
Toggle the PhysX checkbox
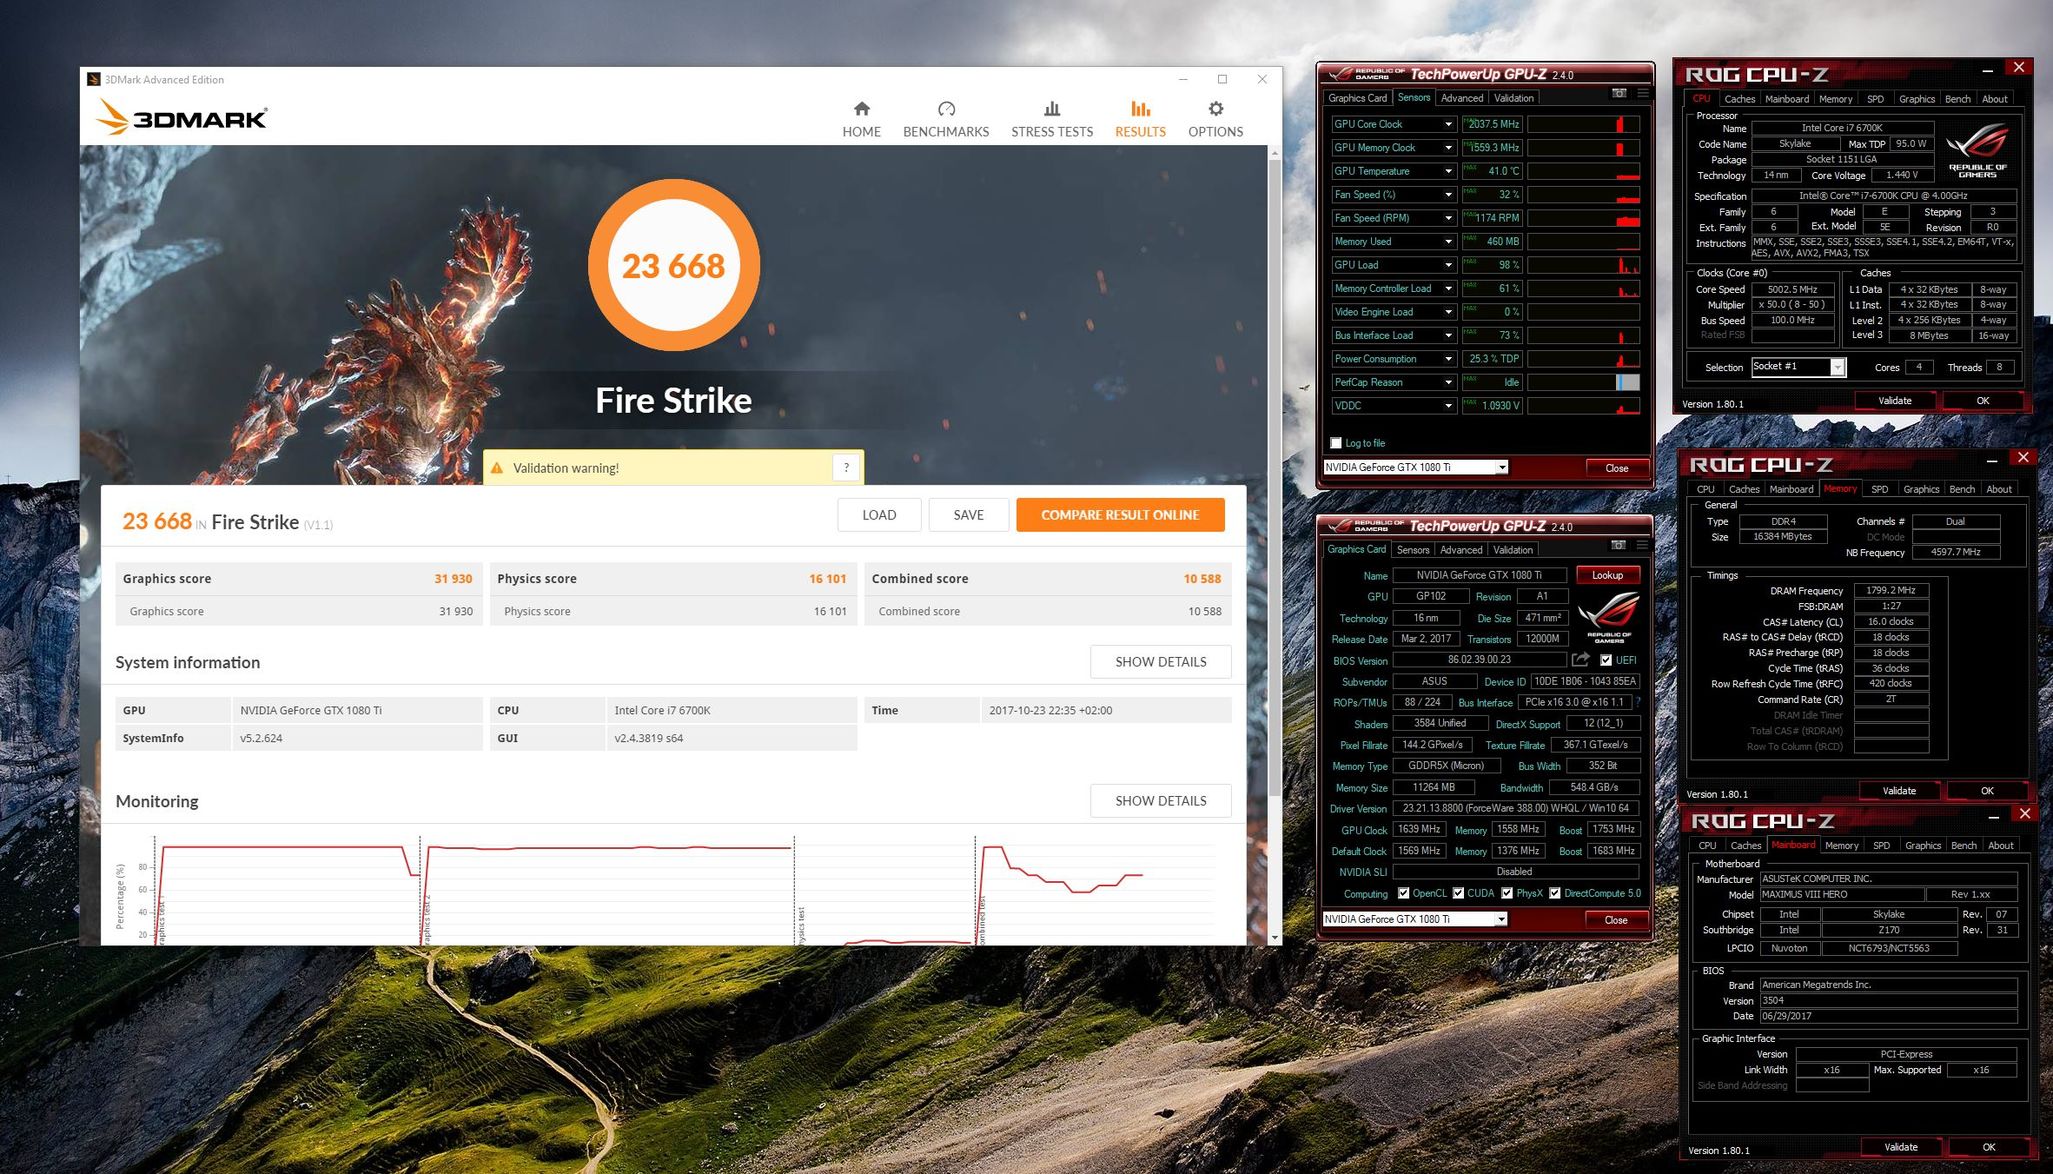[1507, 893]
